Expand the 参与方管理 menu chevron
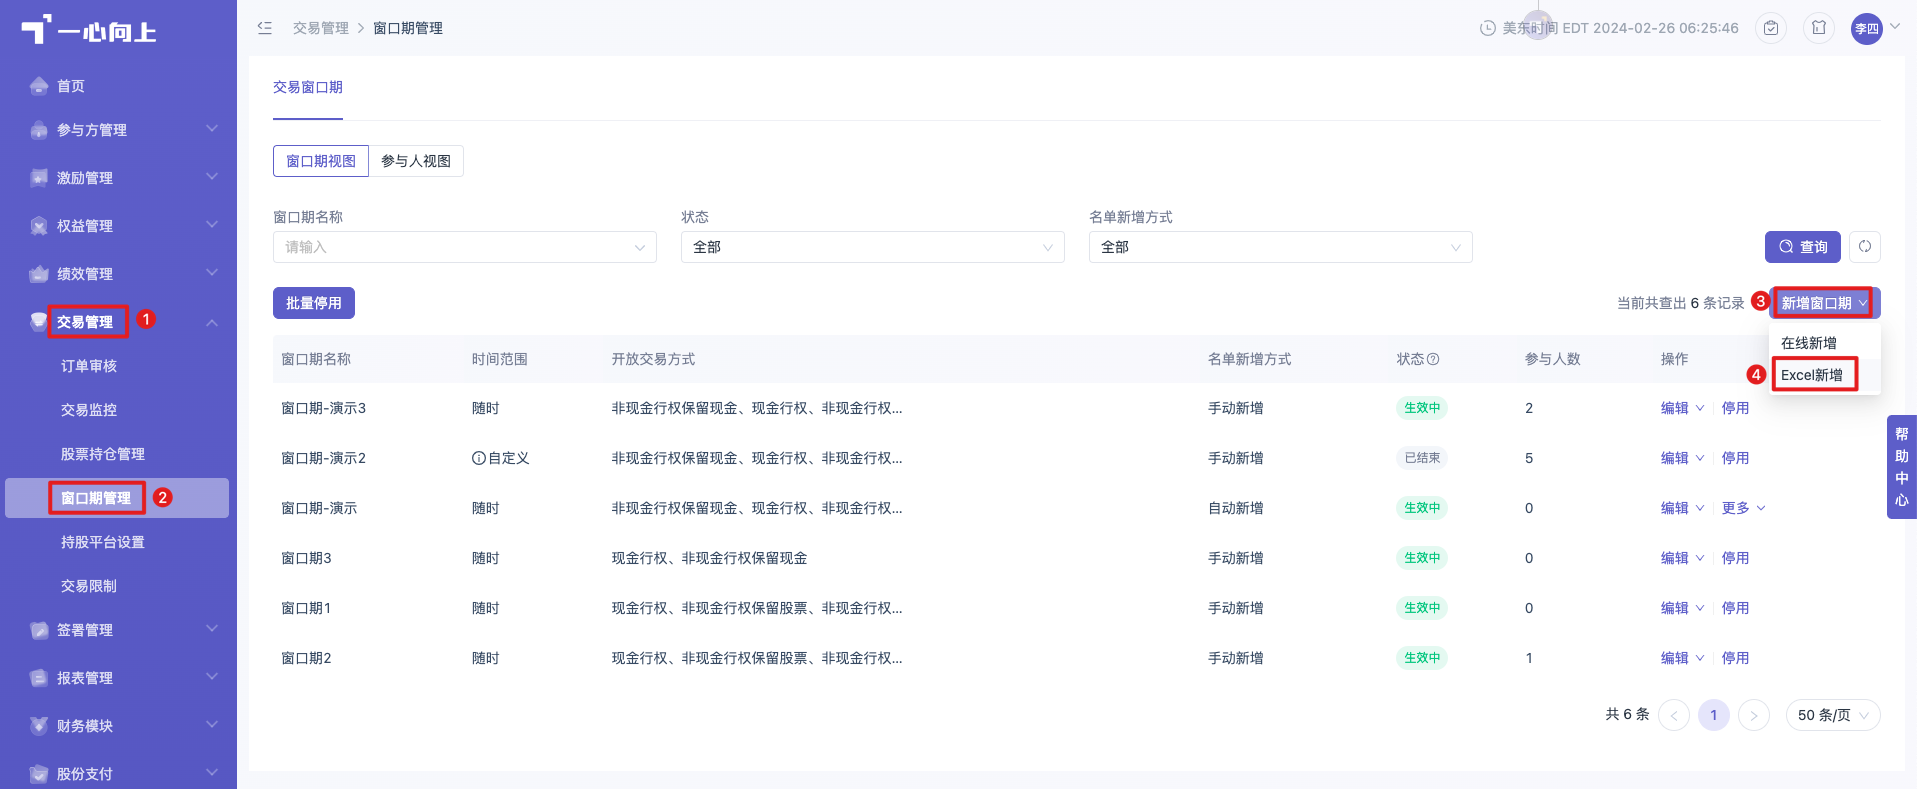 click(x=212, y=128)
